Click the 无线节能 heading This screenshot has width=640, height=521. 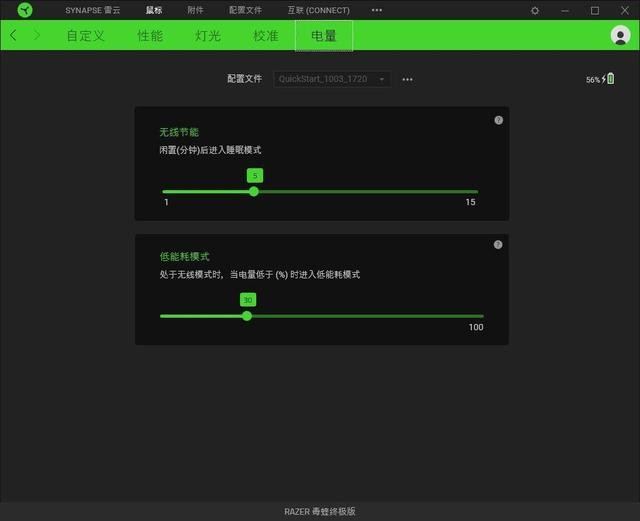[179, 132]
